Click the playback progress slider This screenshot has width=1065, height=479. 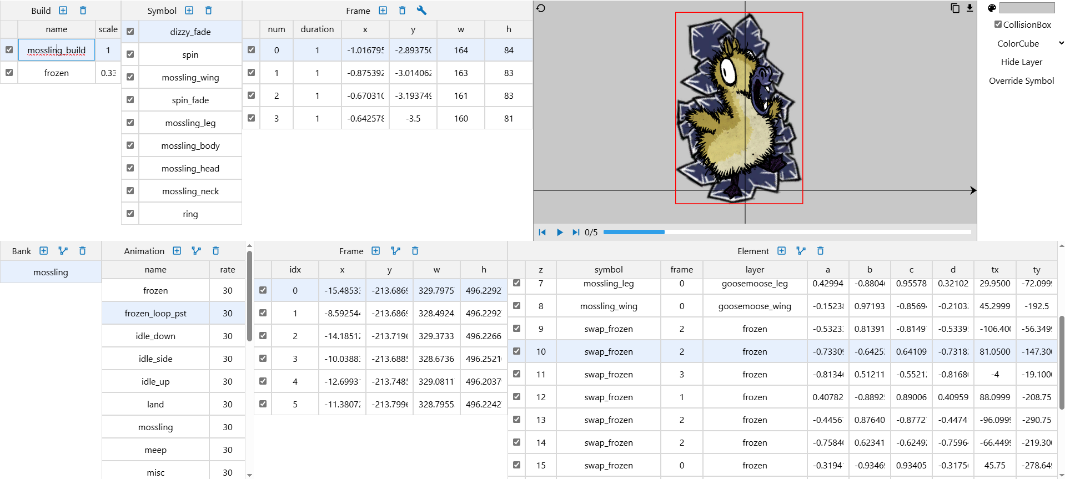tap(786, 232)
